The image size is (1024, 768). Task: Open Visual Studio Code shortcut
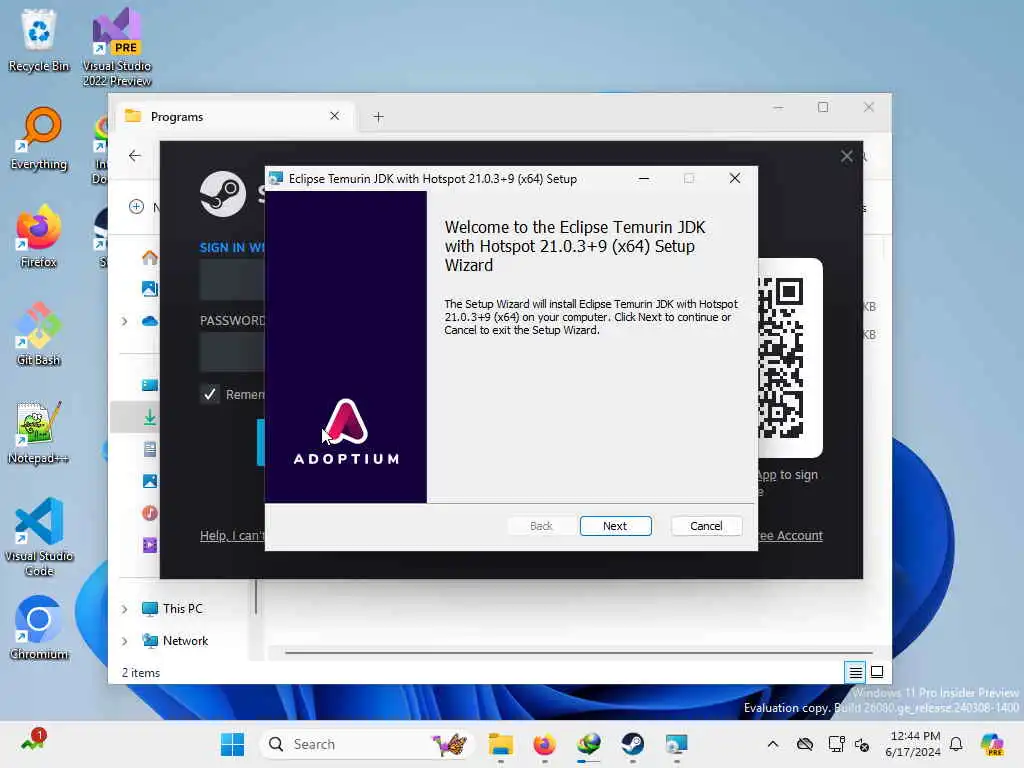coord(39,537)
